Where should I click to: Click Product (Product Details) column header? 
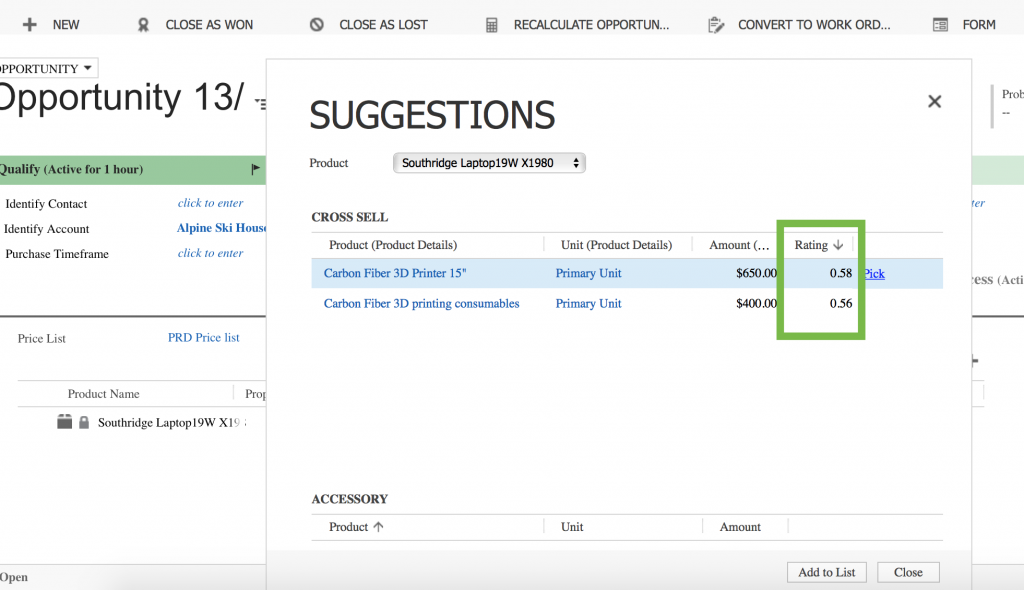click(392, 245)
